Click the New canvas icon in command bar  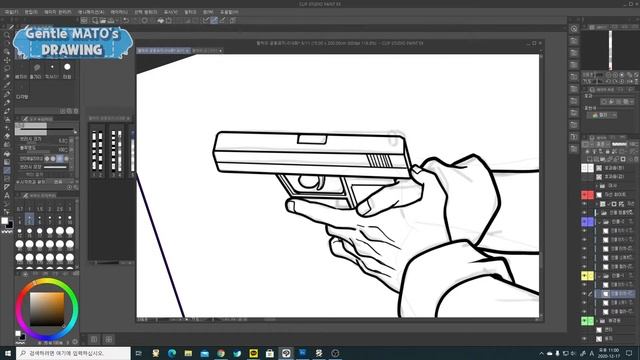[95, 20]
